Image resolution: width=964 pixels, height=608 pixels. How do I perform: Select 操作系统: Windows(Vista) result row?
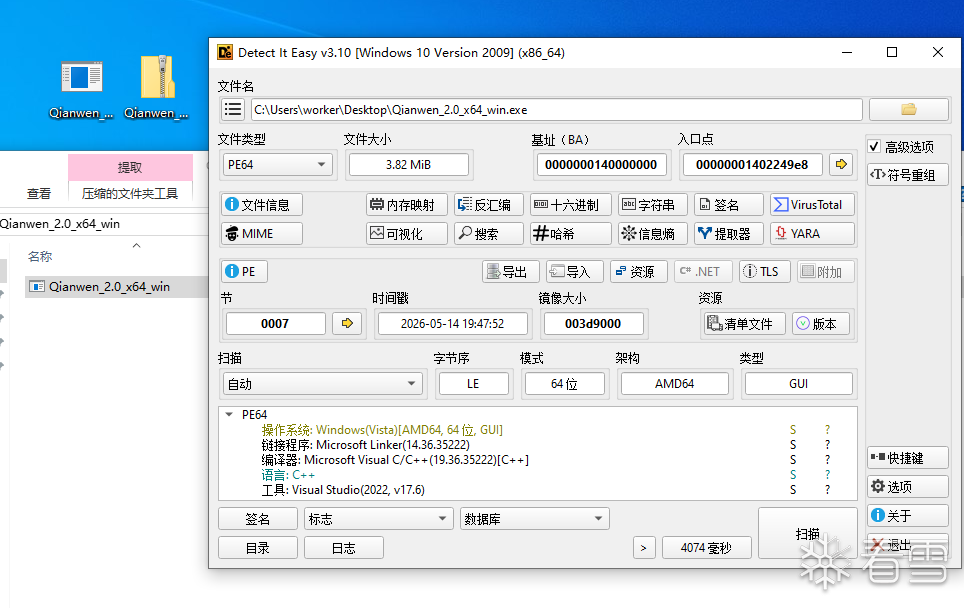point(382,430)
